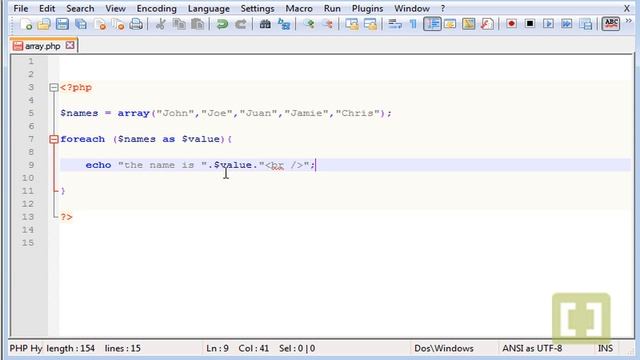
Task: Click line number 5 in the margin
Action: pos(31,113)
